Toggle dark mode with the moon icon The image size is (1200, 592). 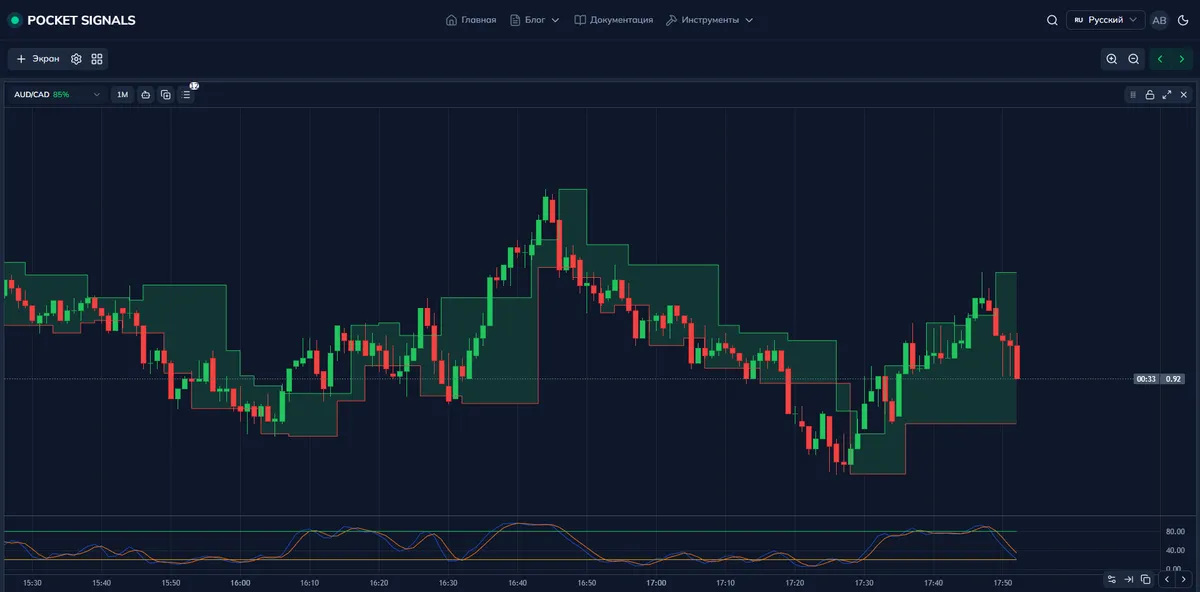point(1184,19)
